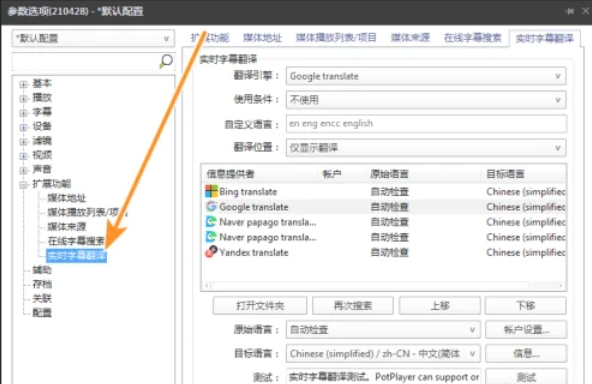The width and height of the screenshot is (592, 384).
Task: Click the 自定义语言 input field
Action: point(426,124)
